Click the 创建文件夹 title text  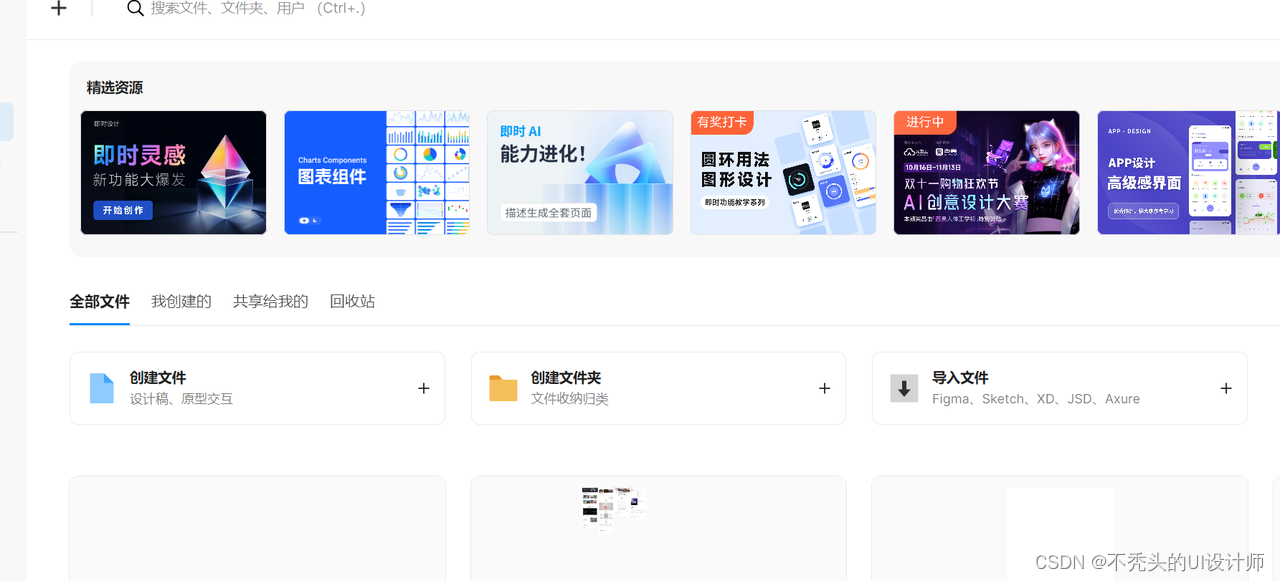(x=566, y=378)
